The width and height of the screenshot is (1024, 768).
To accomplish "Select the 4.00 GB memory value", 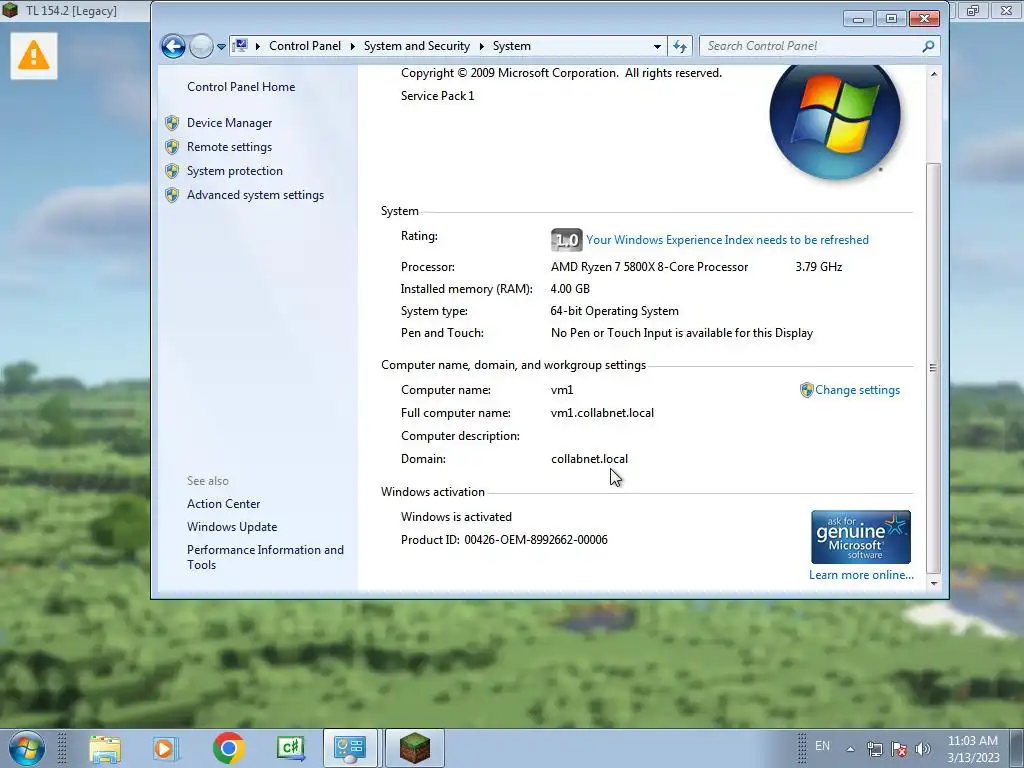I will point(570,289).
